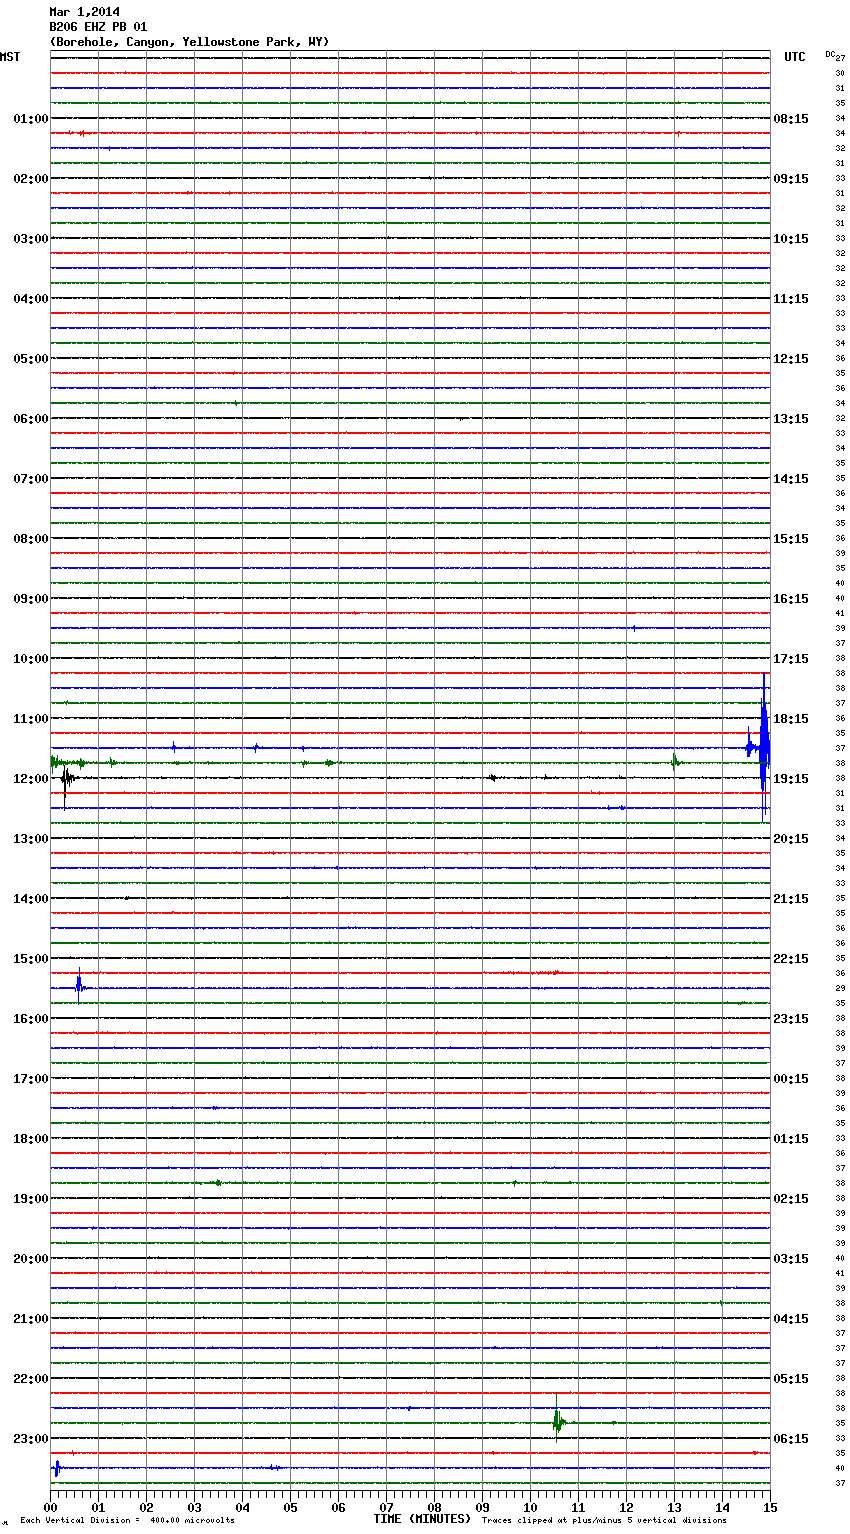This screenshot has height=1534, width=850.
Task: Click the MST timezone header label
Action: 10,57
